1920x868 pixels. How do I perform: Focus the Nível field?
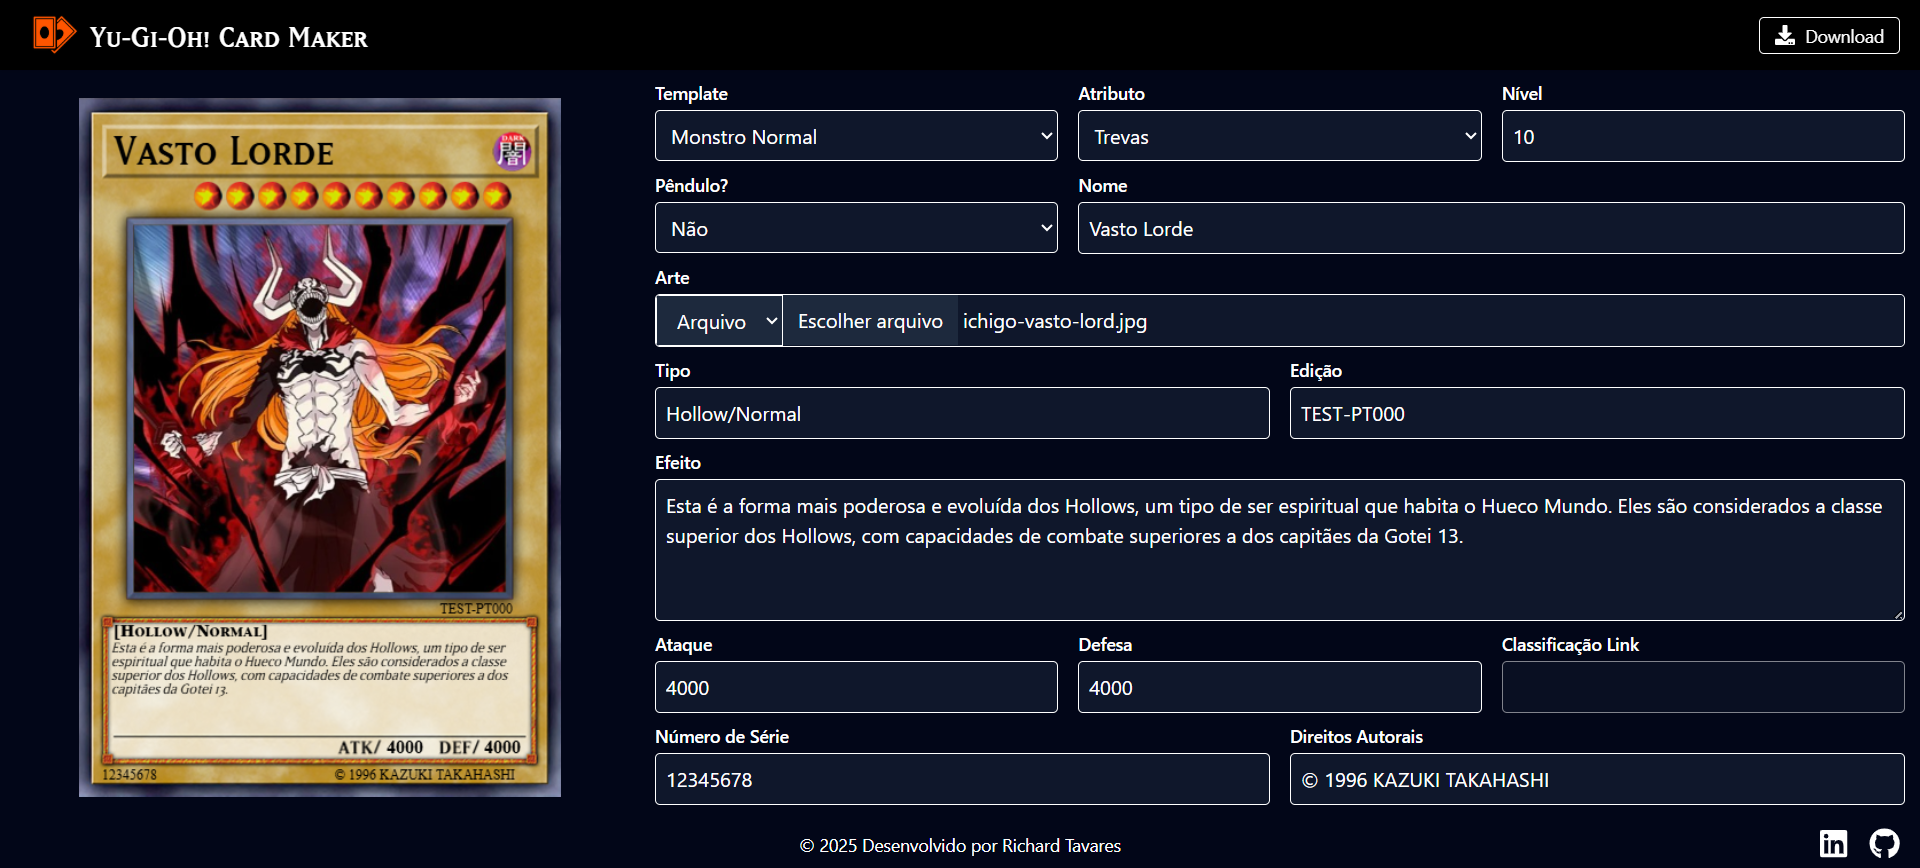coord(1702,136)
